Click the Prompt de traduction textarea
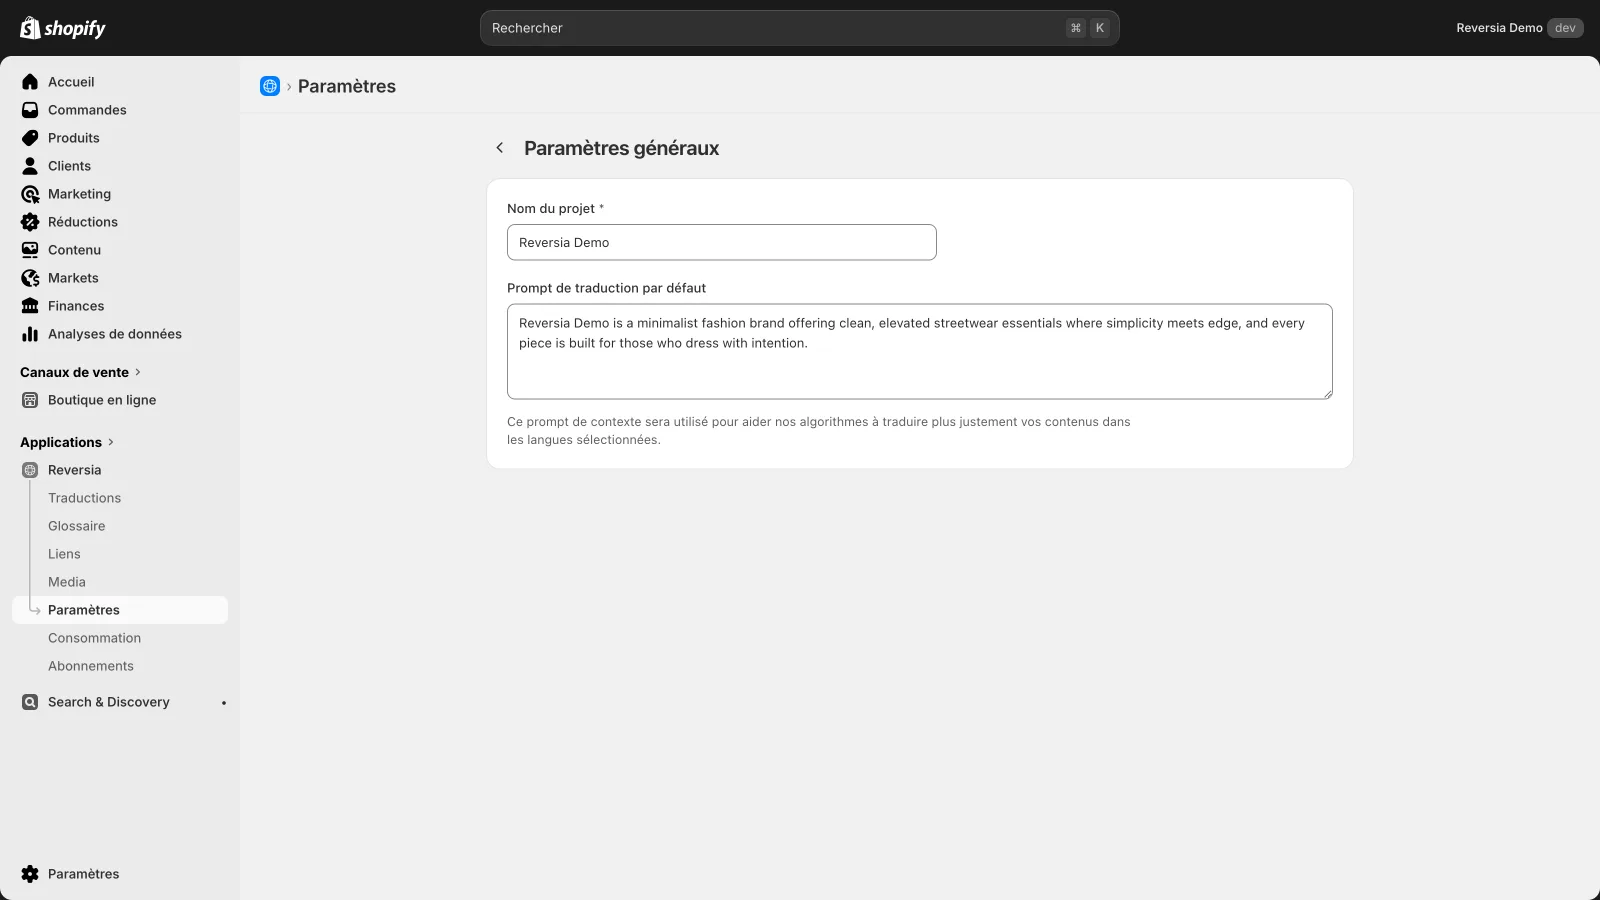The width and height of the screenshot is (1600, 900). (x=920, y=351)
